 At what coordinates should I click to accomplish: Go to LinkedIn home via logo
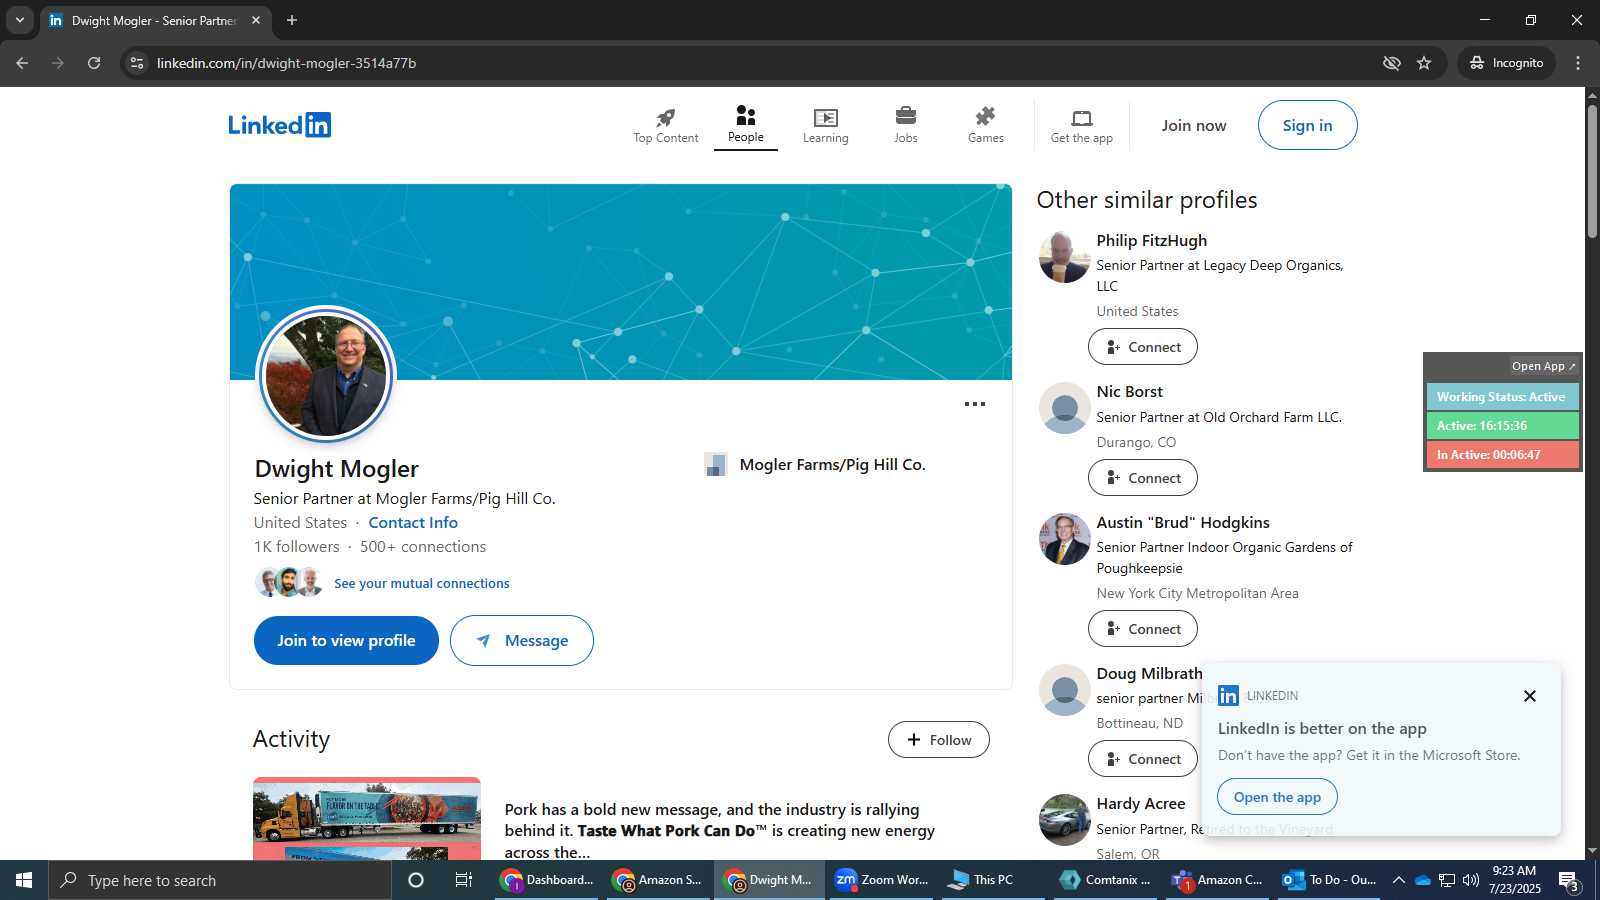tap(279, 125)
